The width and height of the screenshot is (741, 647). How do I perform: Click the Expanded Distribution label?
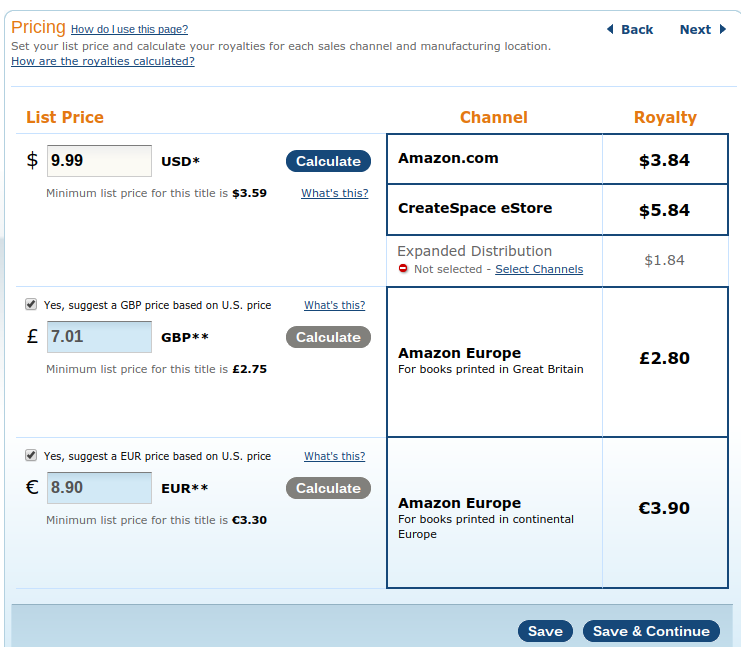(x=474, y=251)
